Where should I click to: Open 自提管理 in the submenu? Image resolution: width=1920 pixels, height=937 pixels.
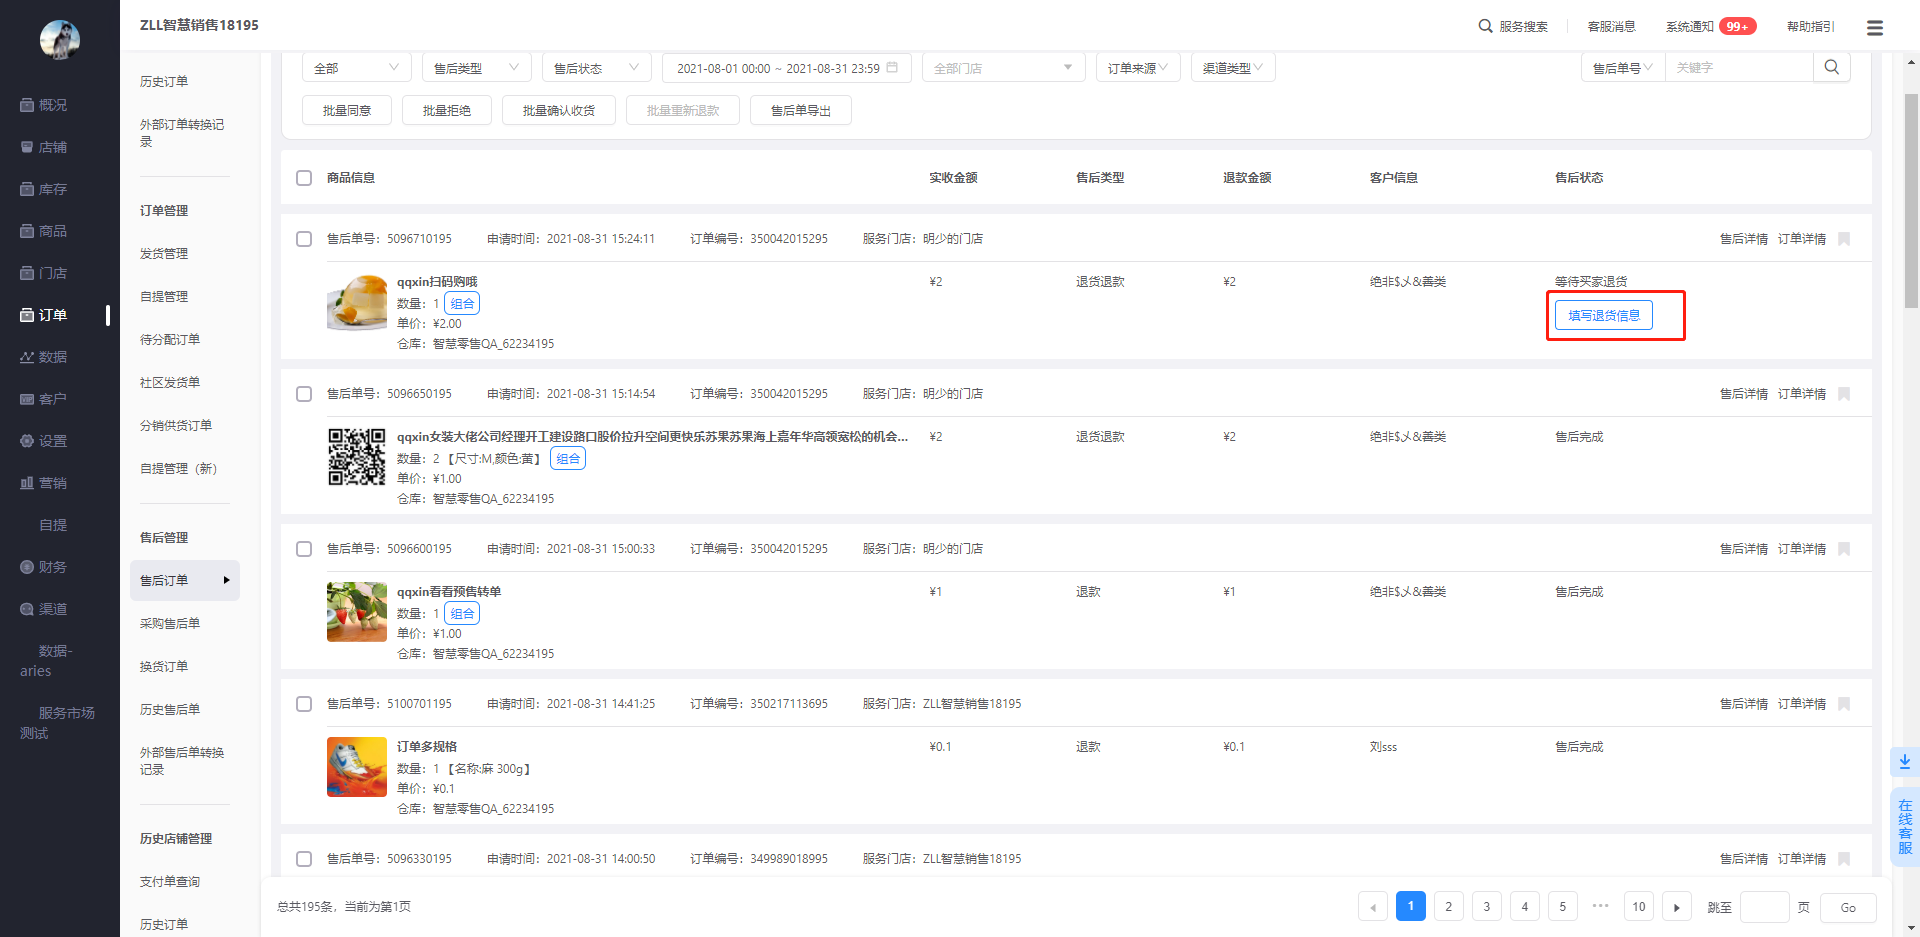click(x=164, y=297)
